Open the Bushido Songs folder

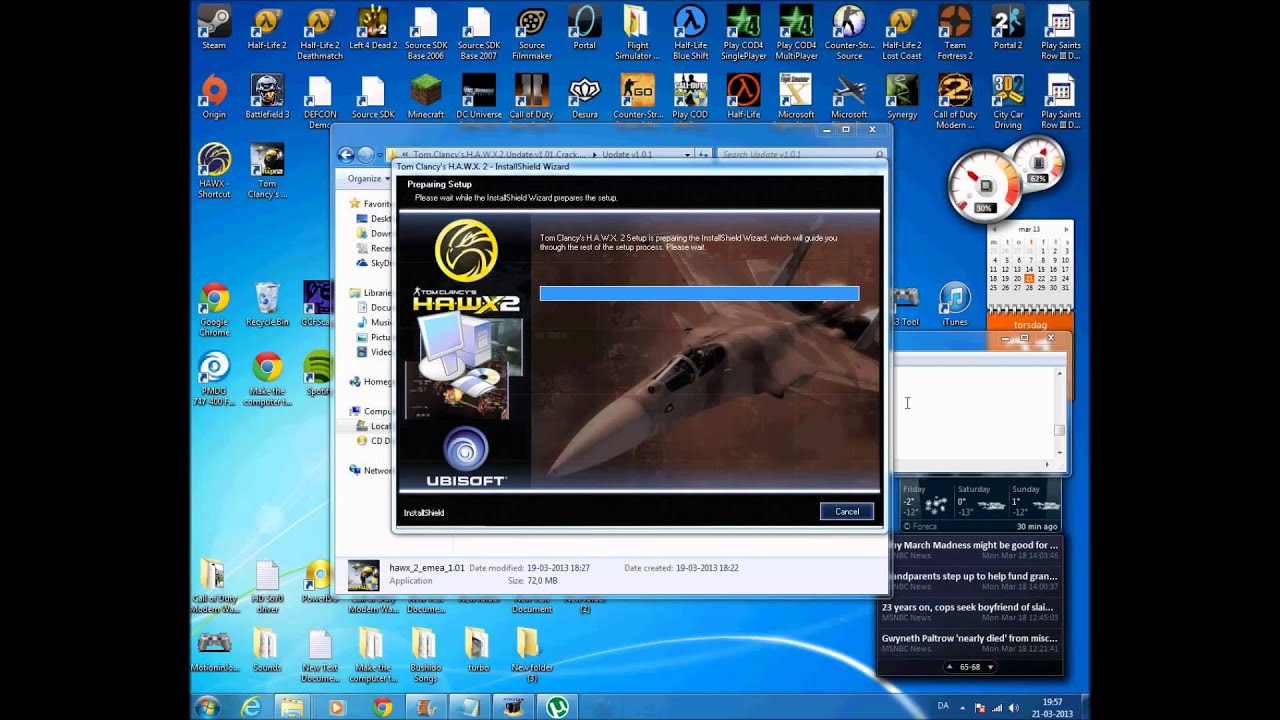[x=425, y=655]
